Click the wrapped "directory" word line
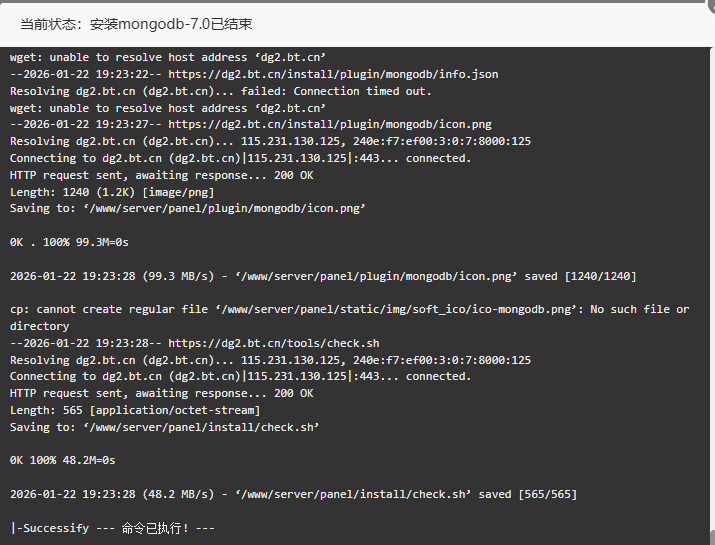 pos(39,326)
